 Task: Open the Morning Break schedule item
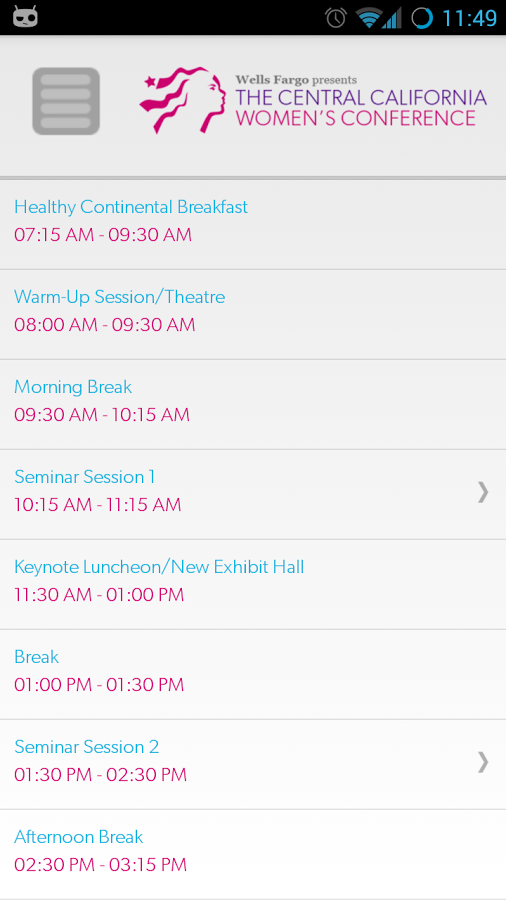(253, 405)
